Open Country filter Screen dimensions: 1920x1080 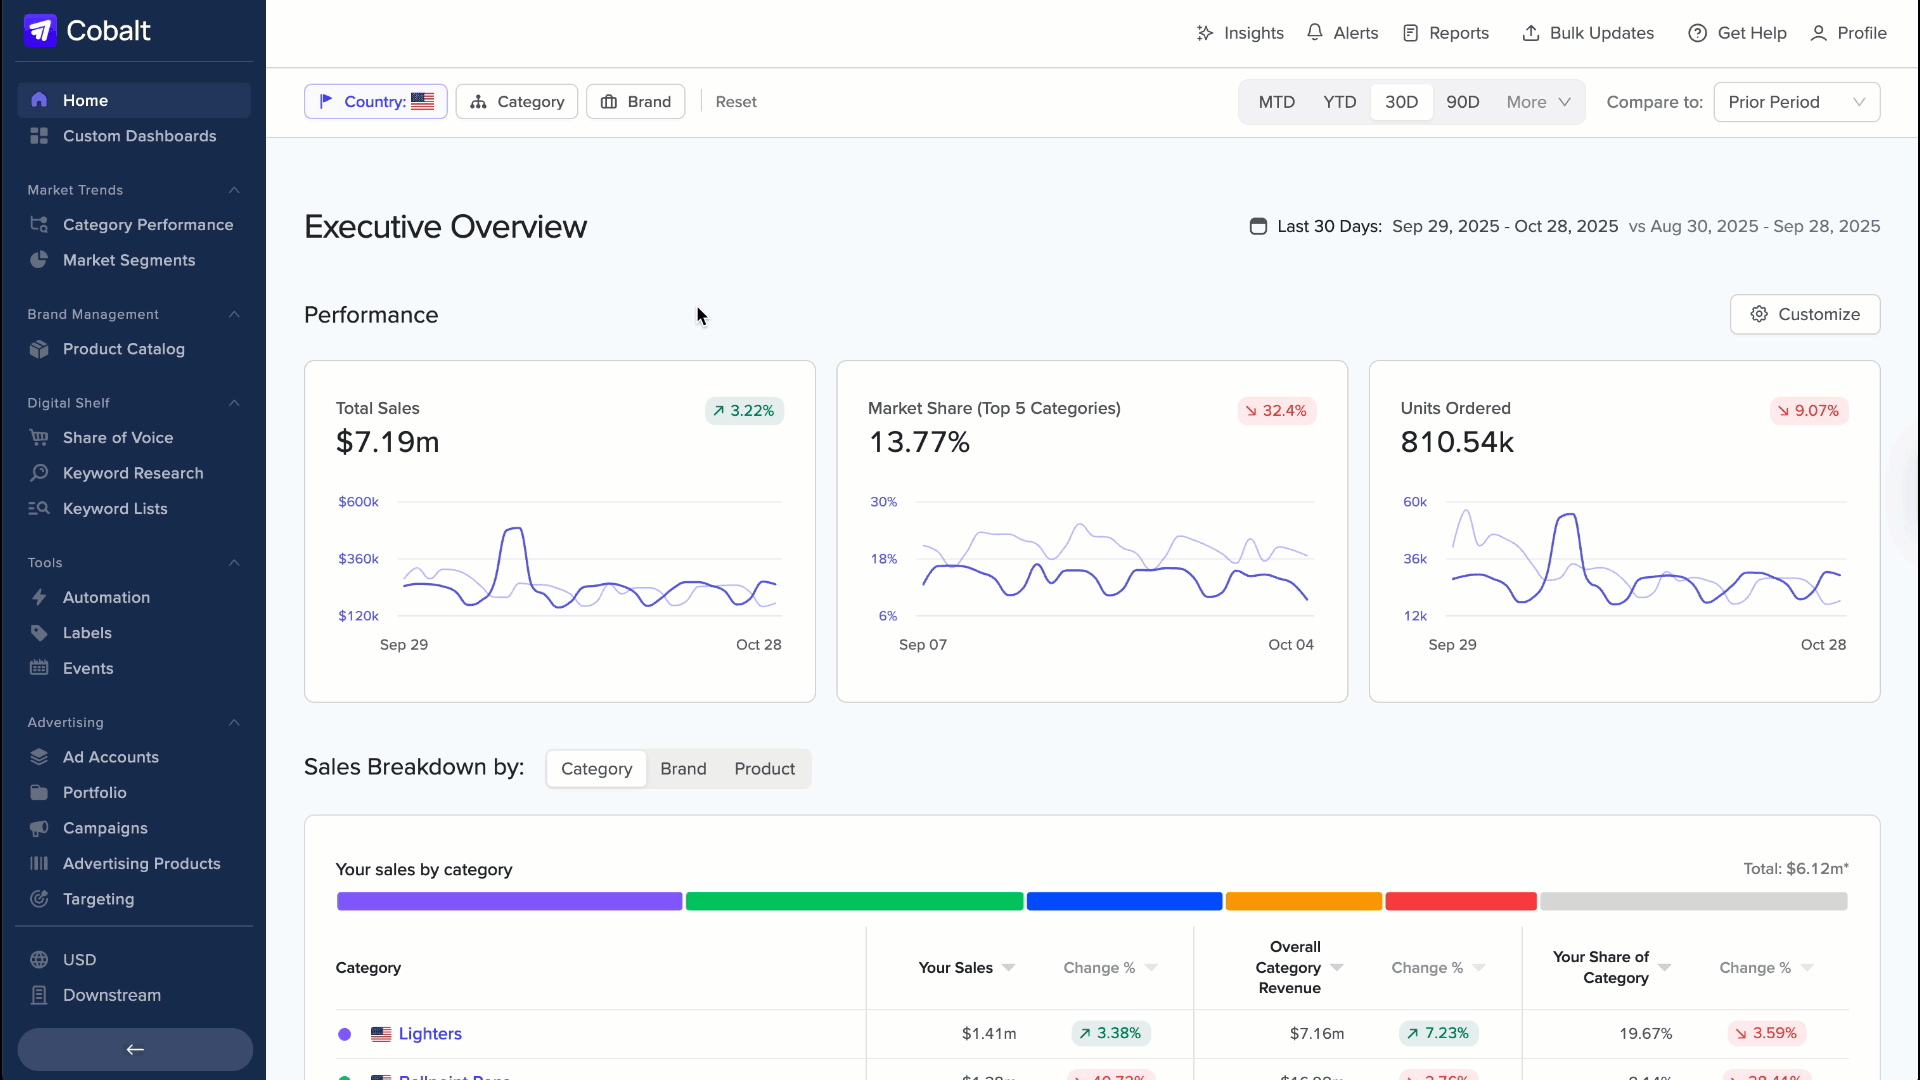pos(376,102)
